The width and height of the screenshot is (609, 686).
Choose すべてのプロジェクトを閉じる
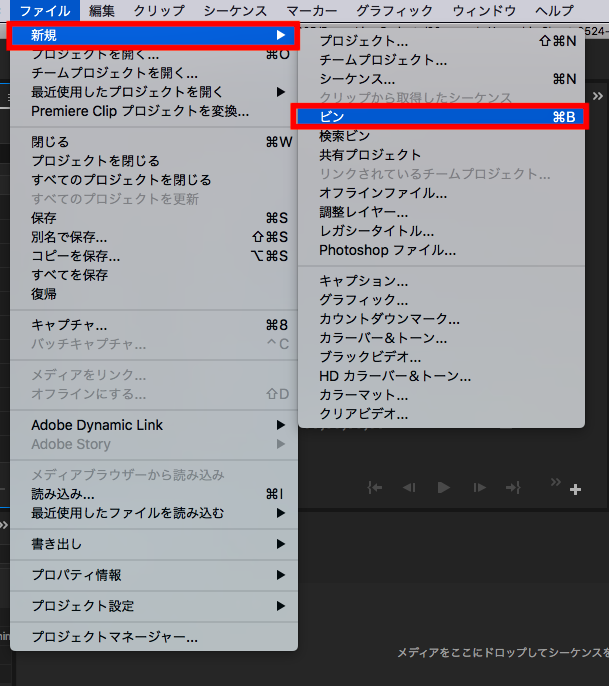154,180
